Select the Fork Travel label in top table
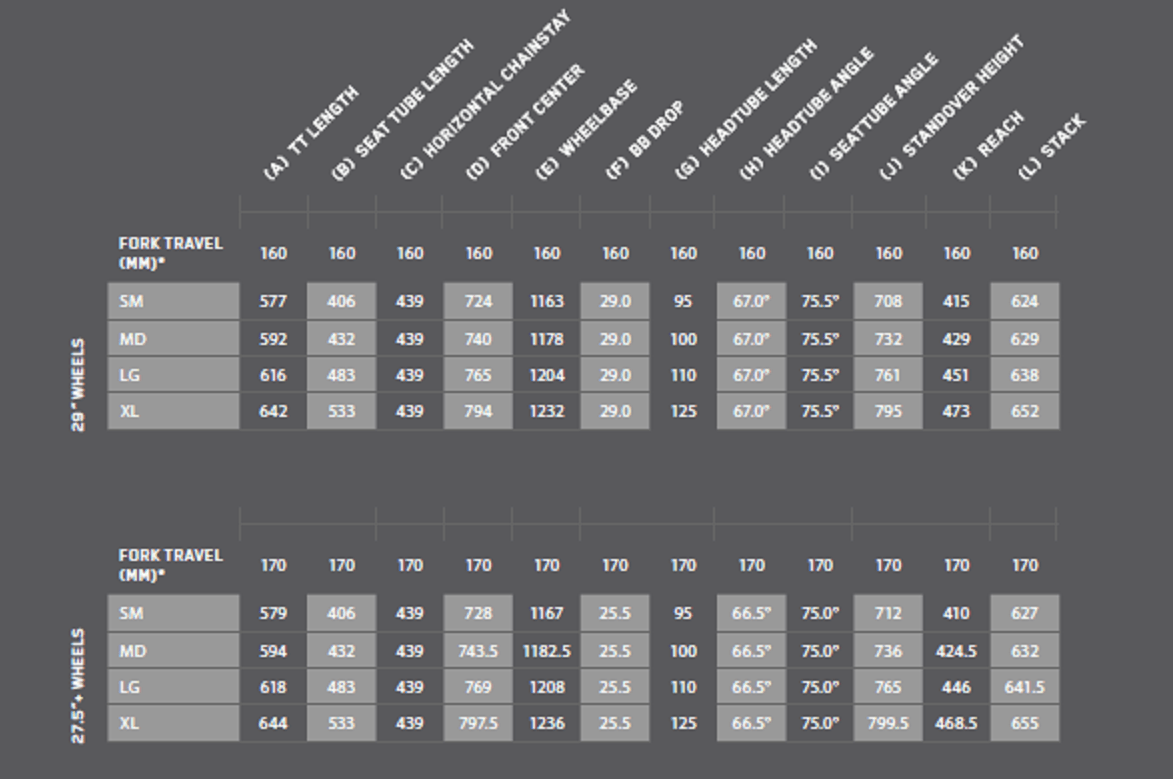Viewport: 1173px width, 779px height. pyautogui.click(x=171, y=253)
